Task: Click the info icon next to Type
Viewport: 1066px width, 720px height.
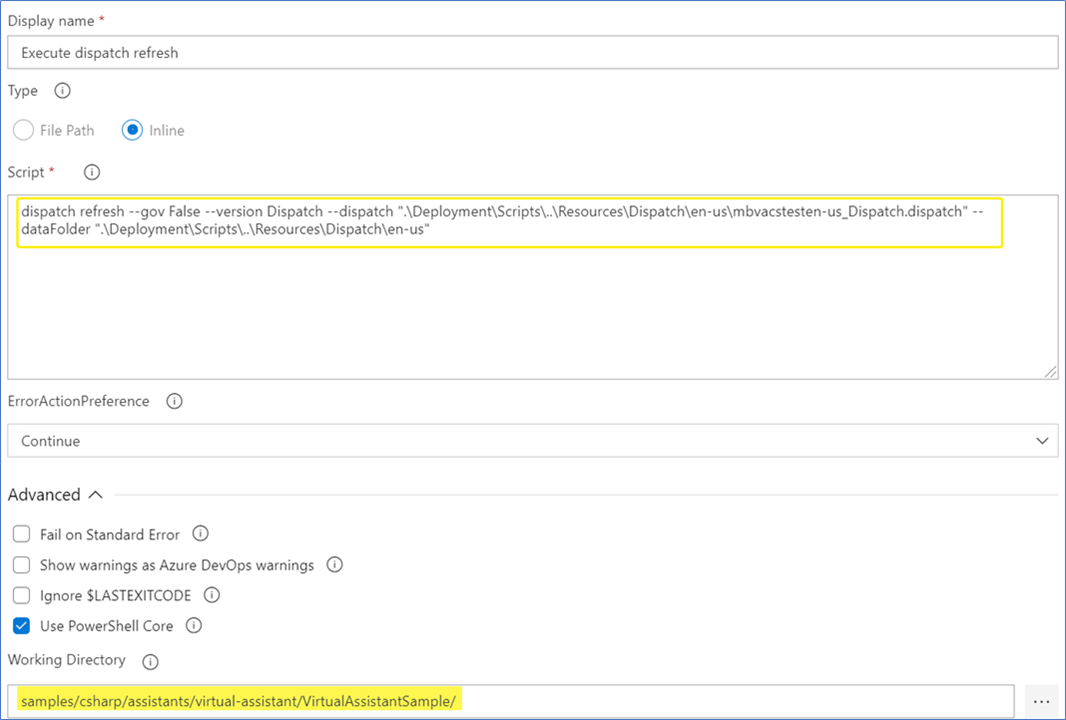Action: (62, 90)
